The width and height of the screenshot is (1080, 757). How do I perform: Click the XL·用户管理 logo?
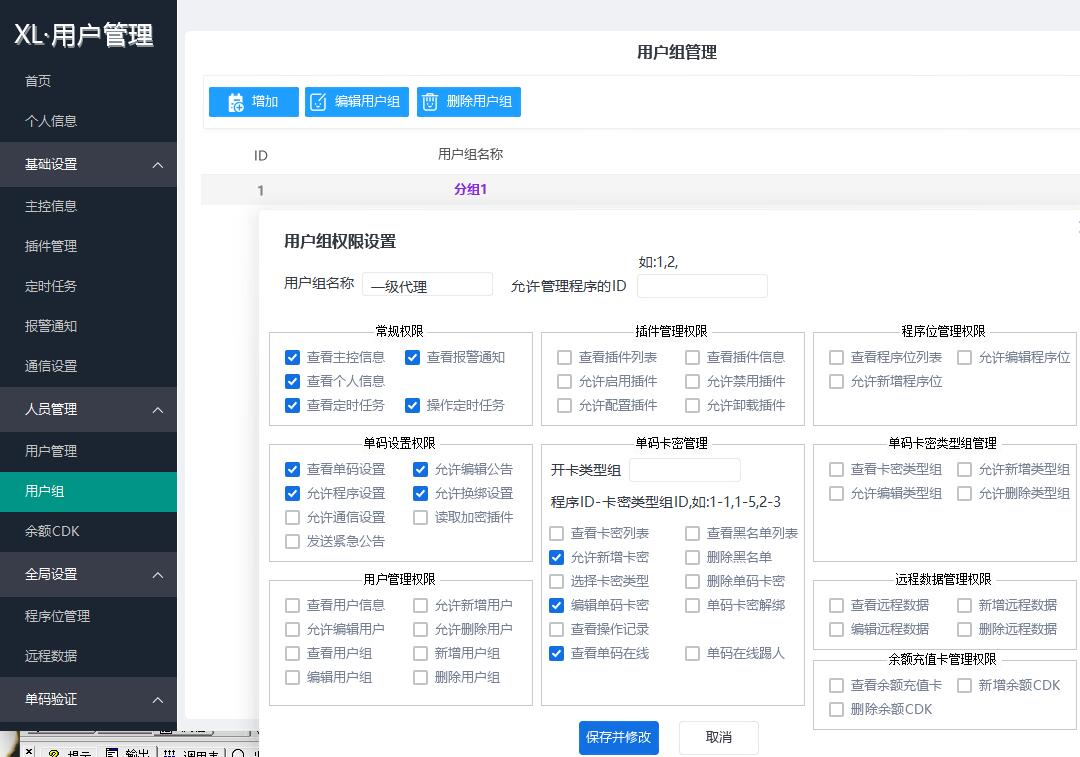(x=83, y=35)
